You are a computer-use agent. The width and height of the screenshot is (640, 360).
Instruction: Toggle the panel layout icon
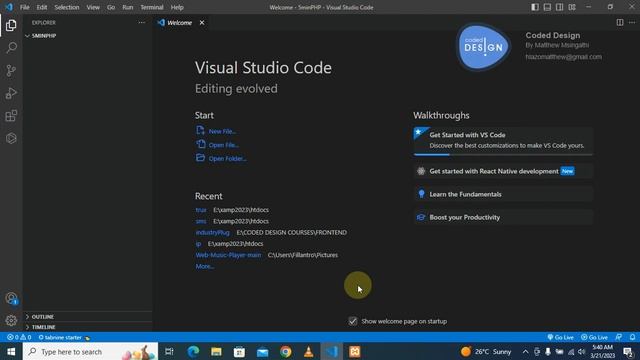click(x=547, y=7)
